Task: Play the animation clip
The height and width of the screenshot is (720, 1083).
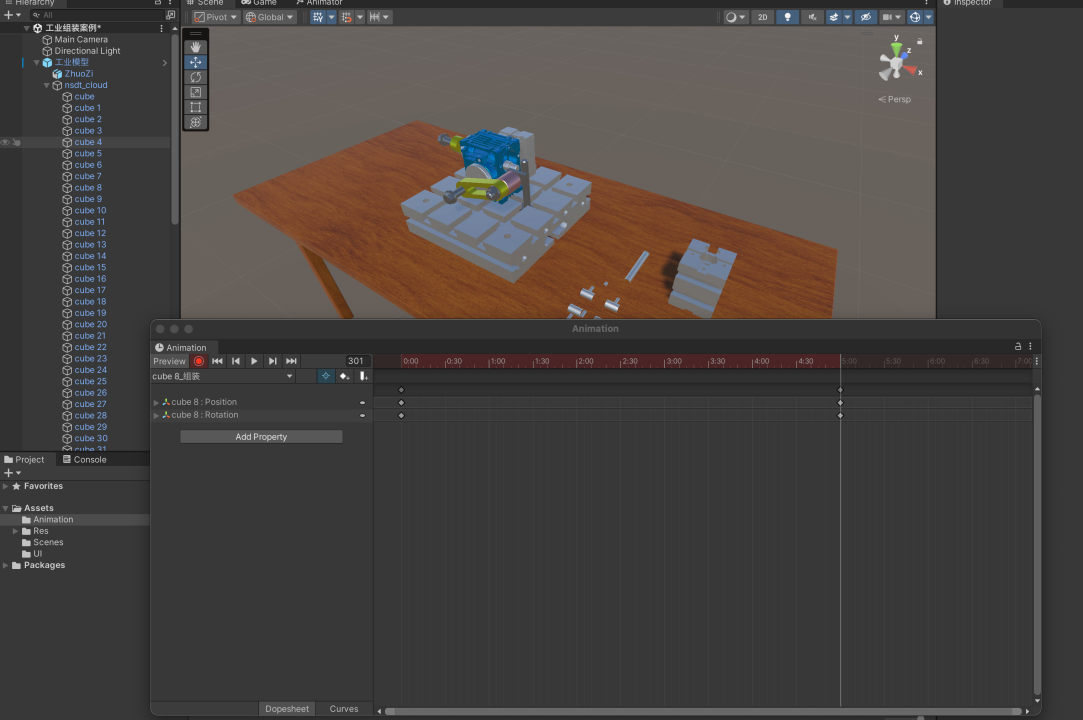Action: coord(254,361)
